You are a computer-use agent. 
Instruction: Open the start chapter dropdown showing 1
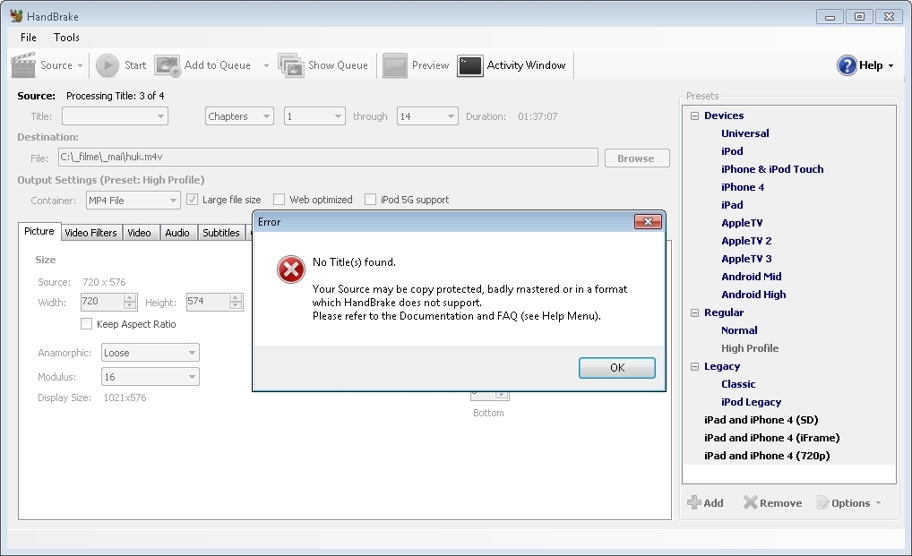tap(315, 116)
